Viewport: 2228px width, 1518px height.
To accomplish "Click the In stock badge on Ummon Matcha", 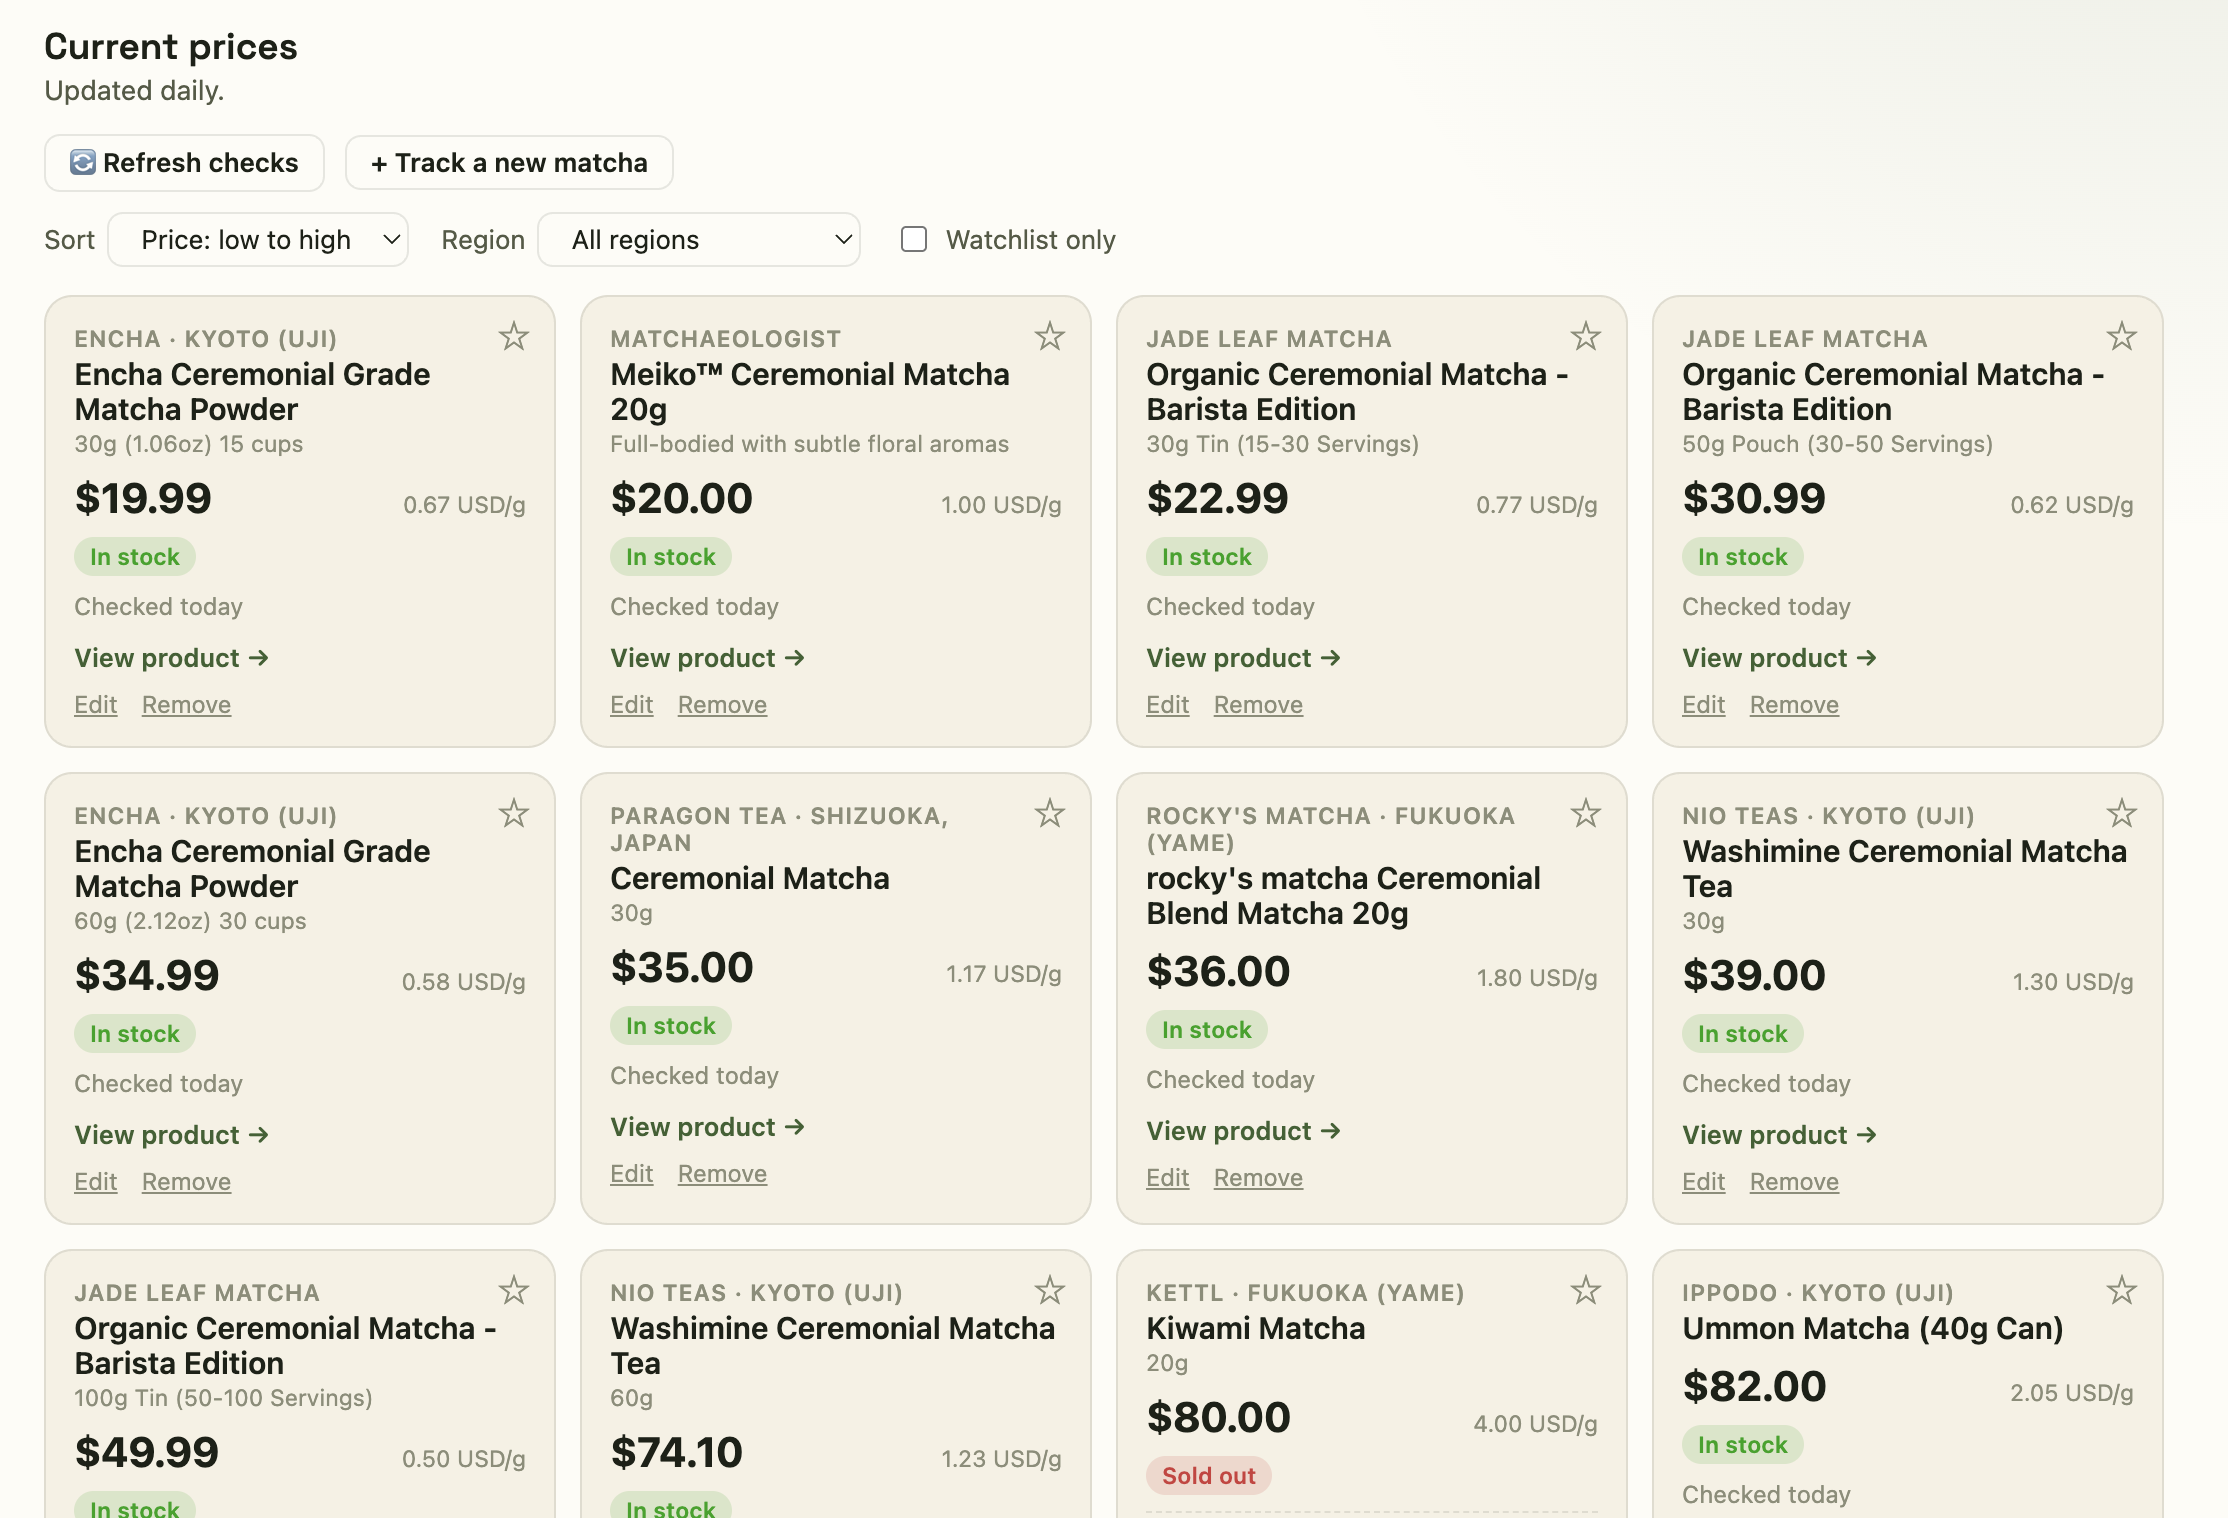I will 1742,1445.
